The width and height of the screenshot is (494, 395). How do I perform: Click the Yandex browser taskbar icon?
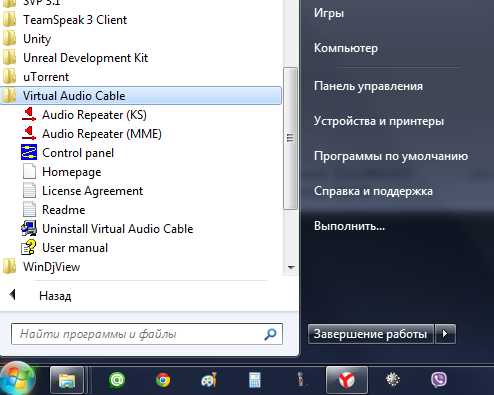pos(347,380)
